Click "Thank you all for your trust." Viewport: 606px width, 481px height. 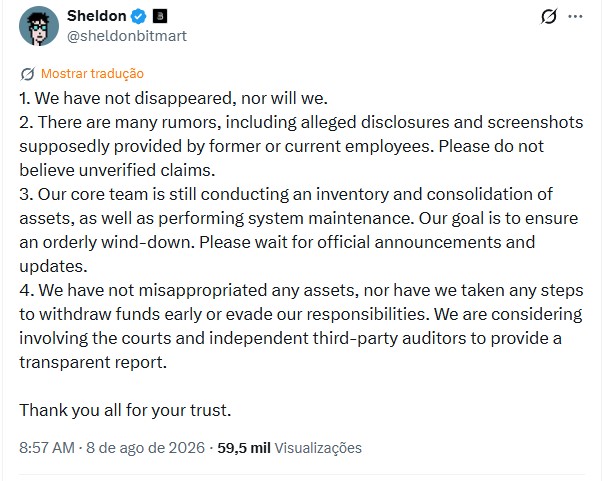(x=125, y=410)
